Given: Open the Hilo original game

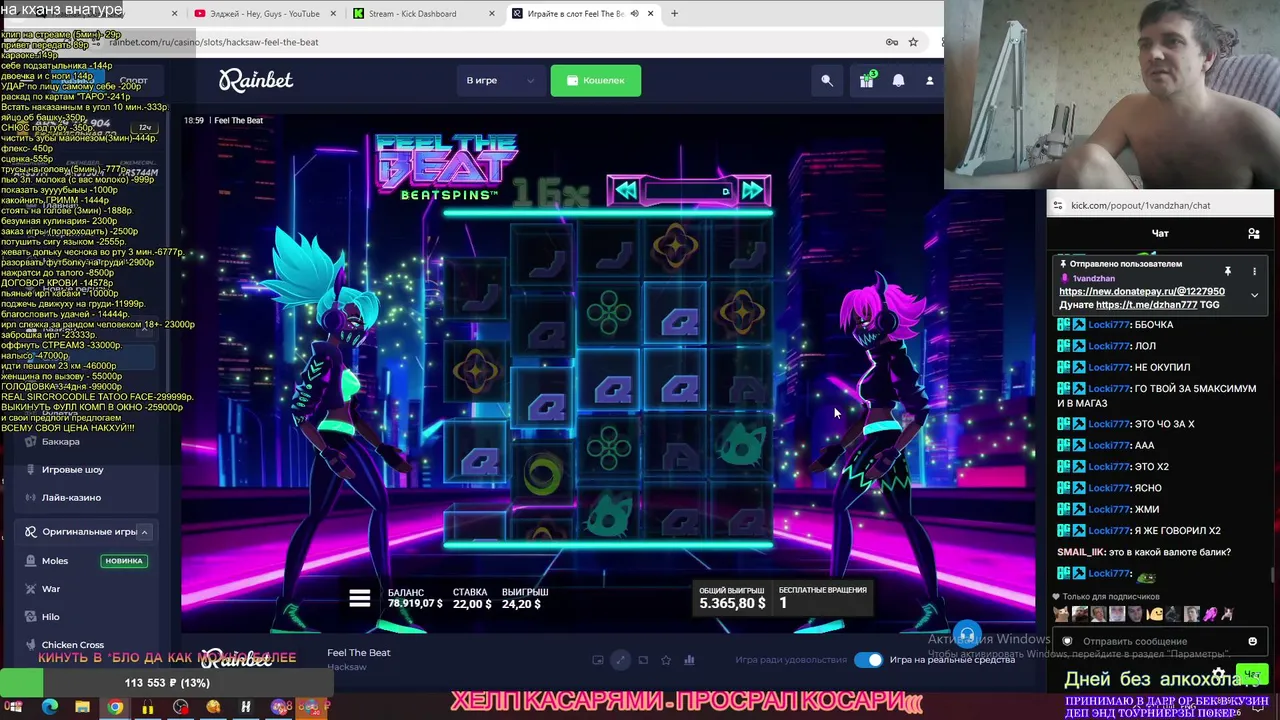Looking at the screenshot, I should (51, 617).
